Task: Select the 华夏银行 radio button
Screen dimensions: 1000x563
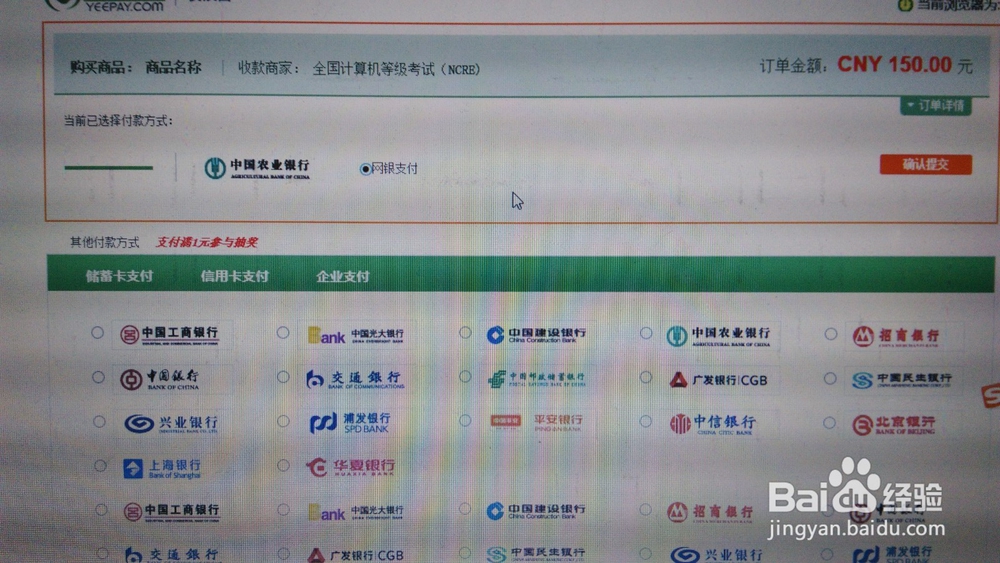Action: coord(283,466)
